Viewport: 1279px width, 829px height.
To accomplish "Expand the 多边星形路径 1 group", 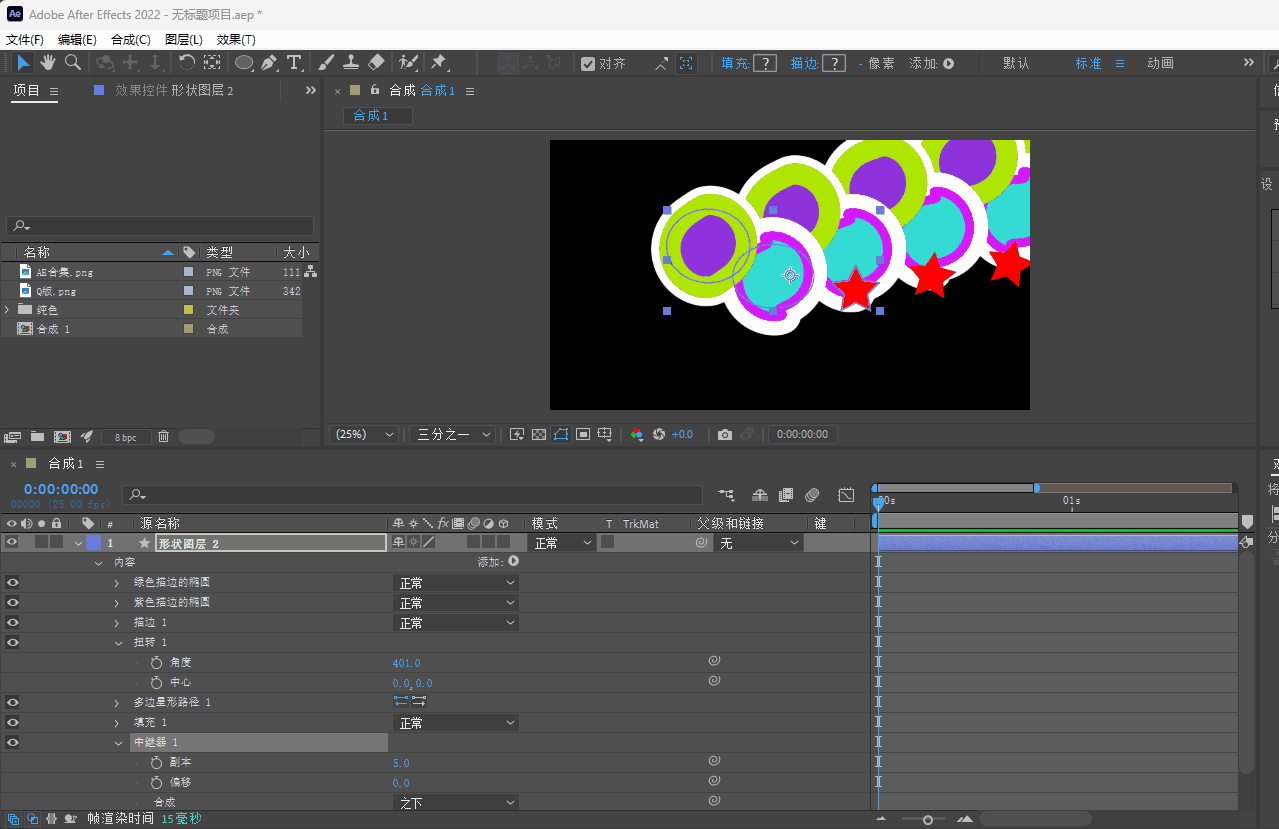I will pyautogui.click(x=117, y=703).
